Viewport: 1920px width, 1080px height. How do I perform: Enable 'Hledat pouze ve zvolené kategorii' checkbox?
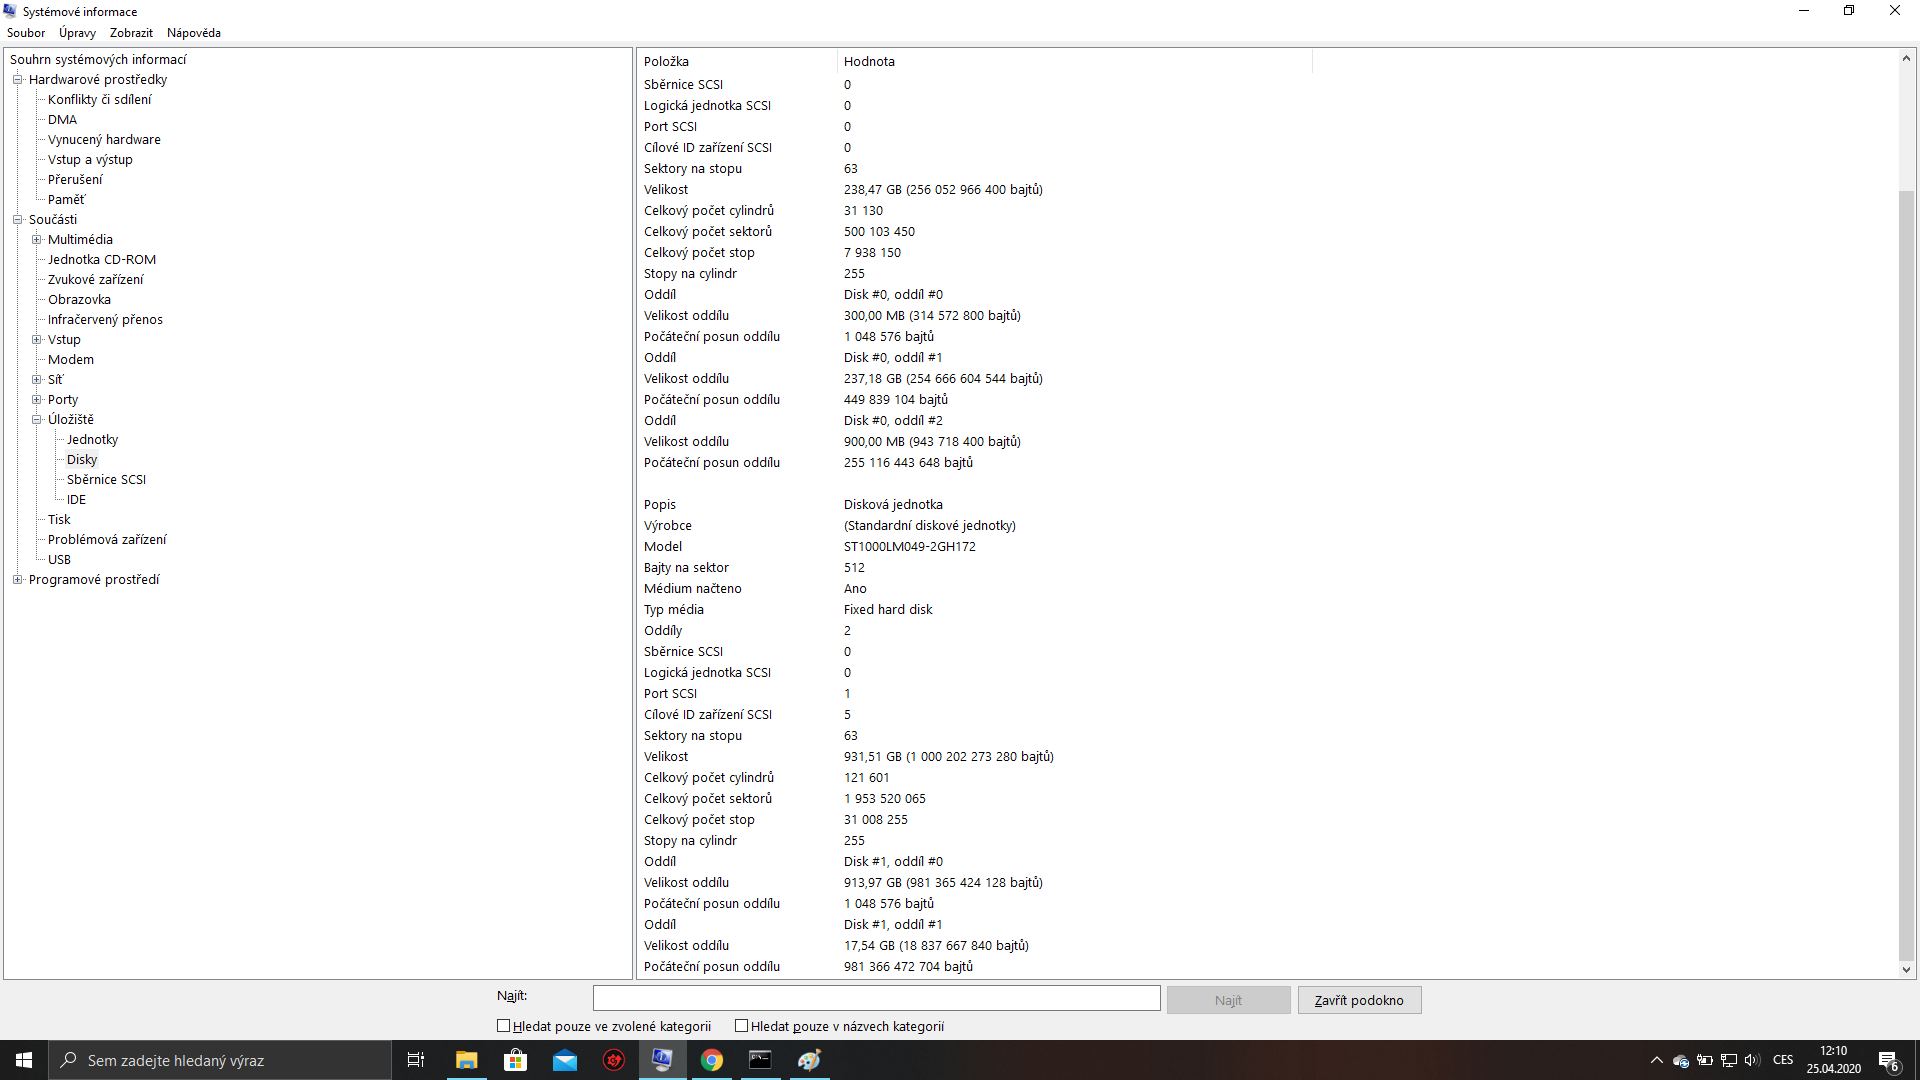pos(504,1026)
